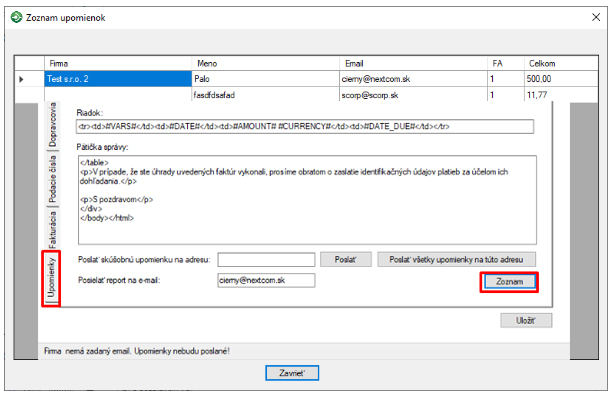
Task: Click the Zavrieť button
Action: click(x=292, y=373)
